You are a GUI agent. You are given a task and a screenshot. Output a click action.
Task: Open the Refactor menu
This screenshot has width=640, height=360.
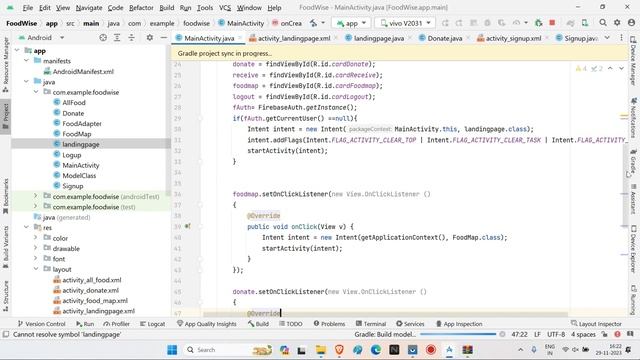141,8
